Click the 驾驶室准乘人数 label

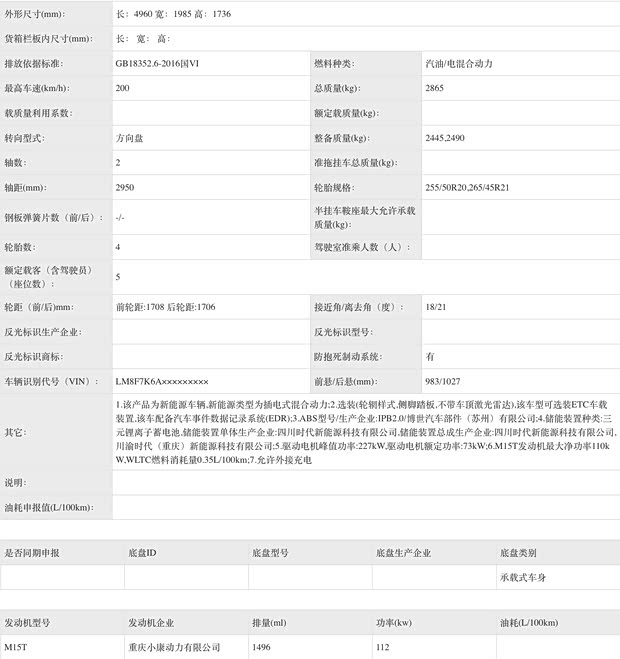point(362,247)
